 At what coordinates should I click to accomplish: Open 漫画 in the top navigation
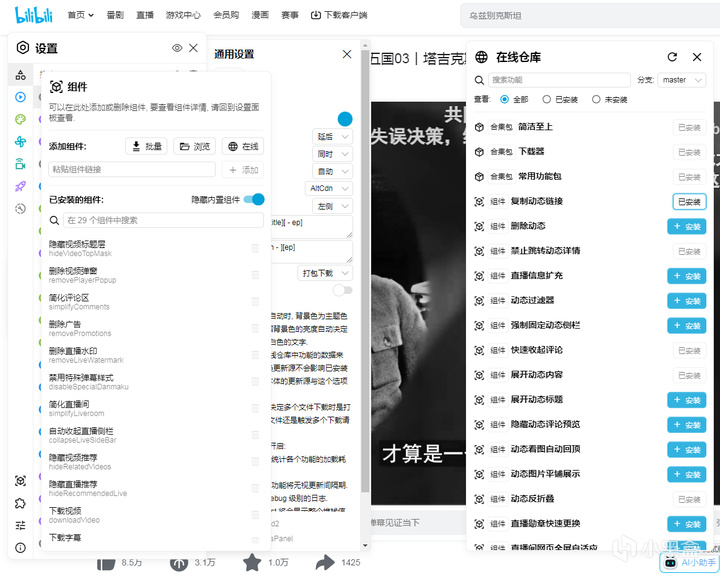(260, 15)
